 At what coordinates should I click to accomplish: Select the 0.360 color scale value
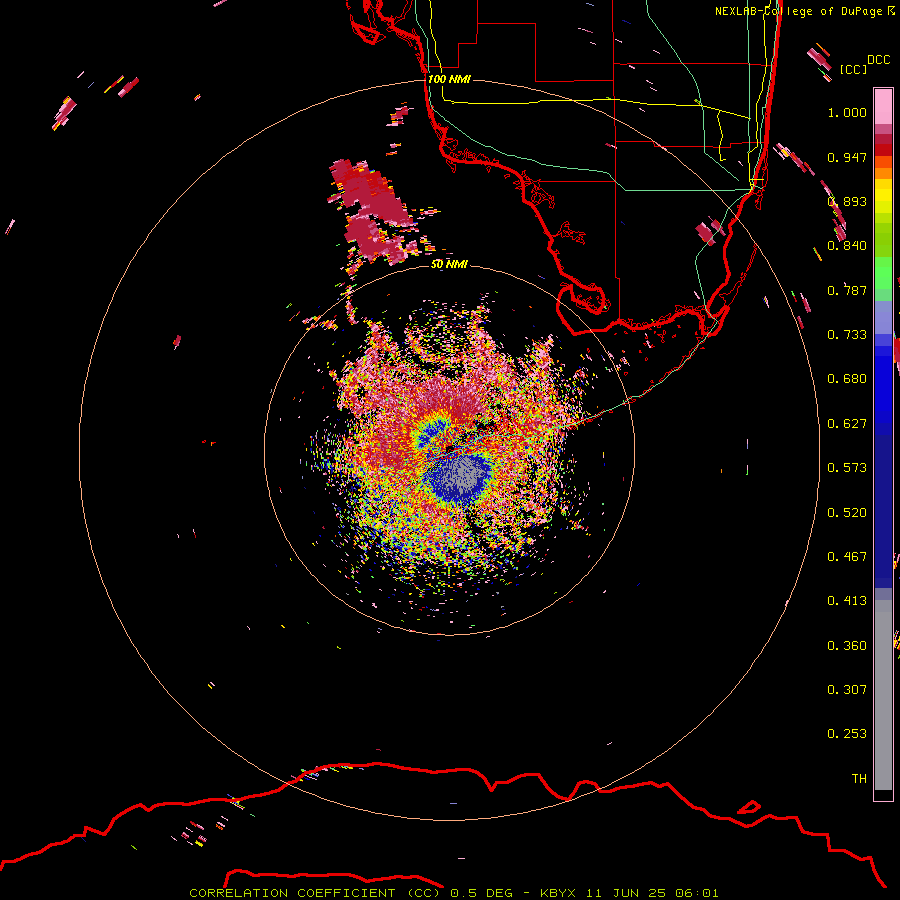tap(847, 646)
